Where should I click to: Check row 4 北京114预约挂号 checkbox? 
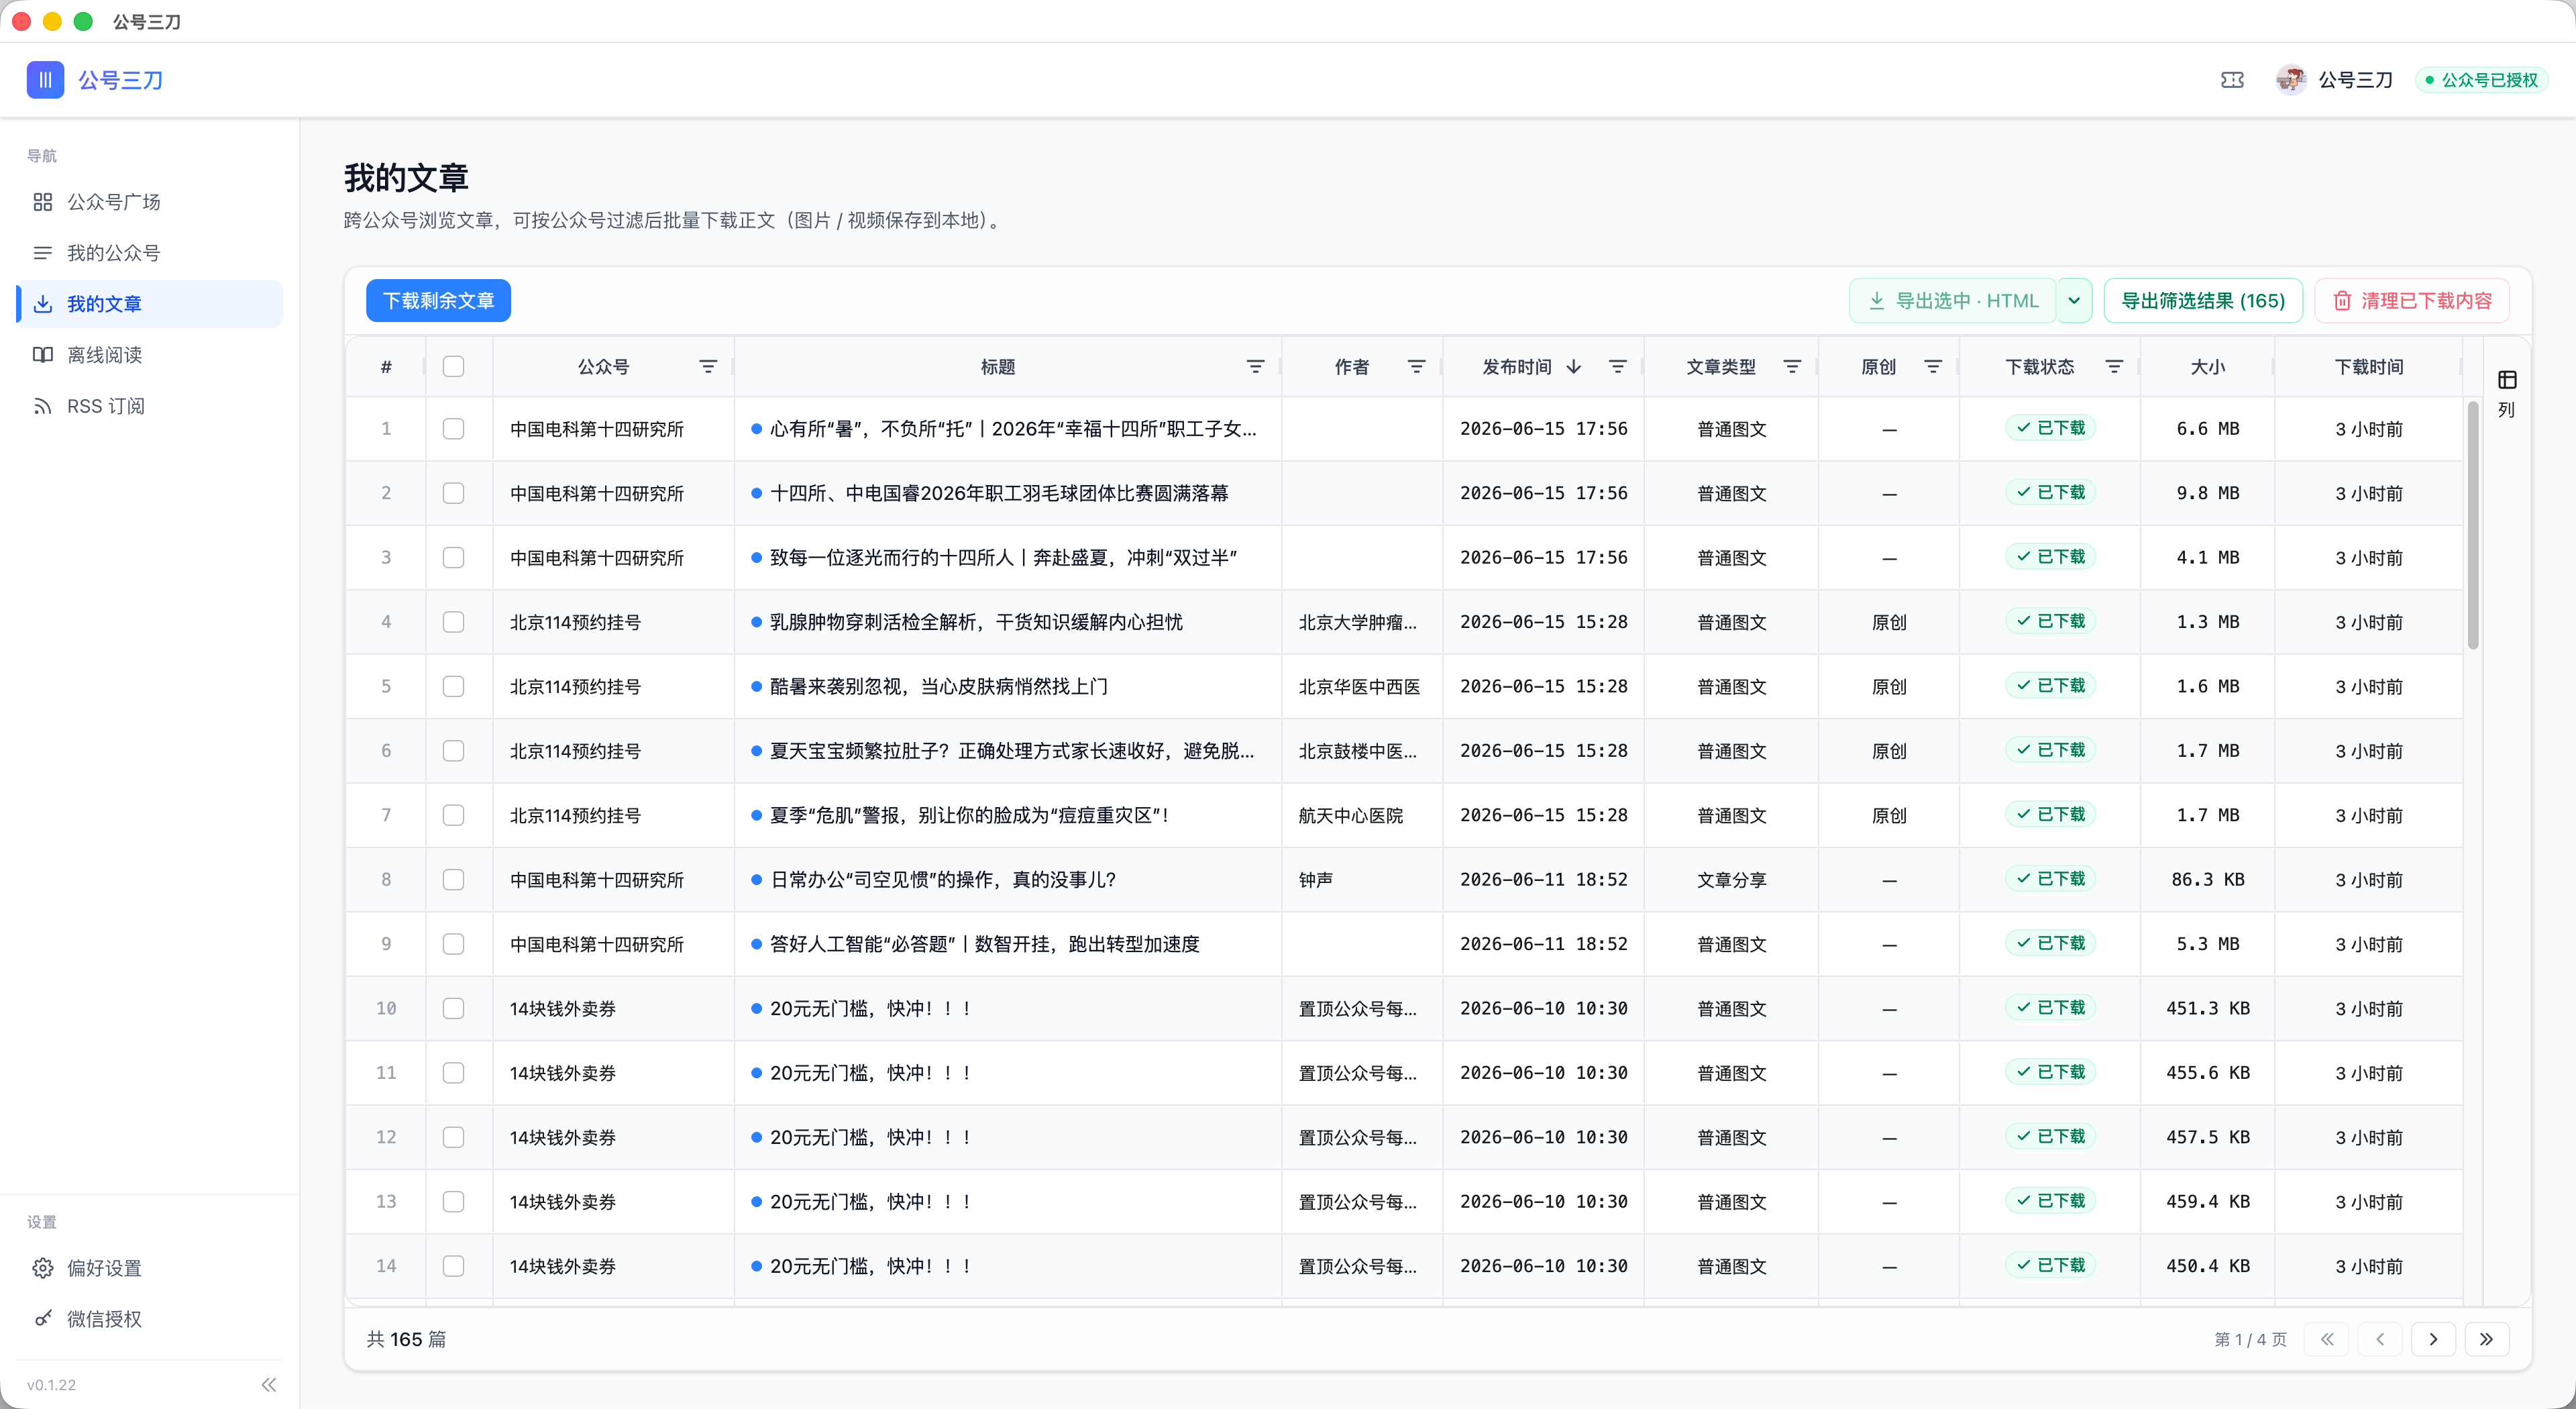[453, 622]
